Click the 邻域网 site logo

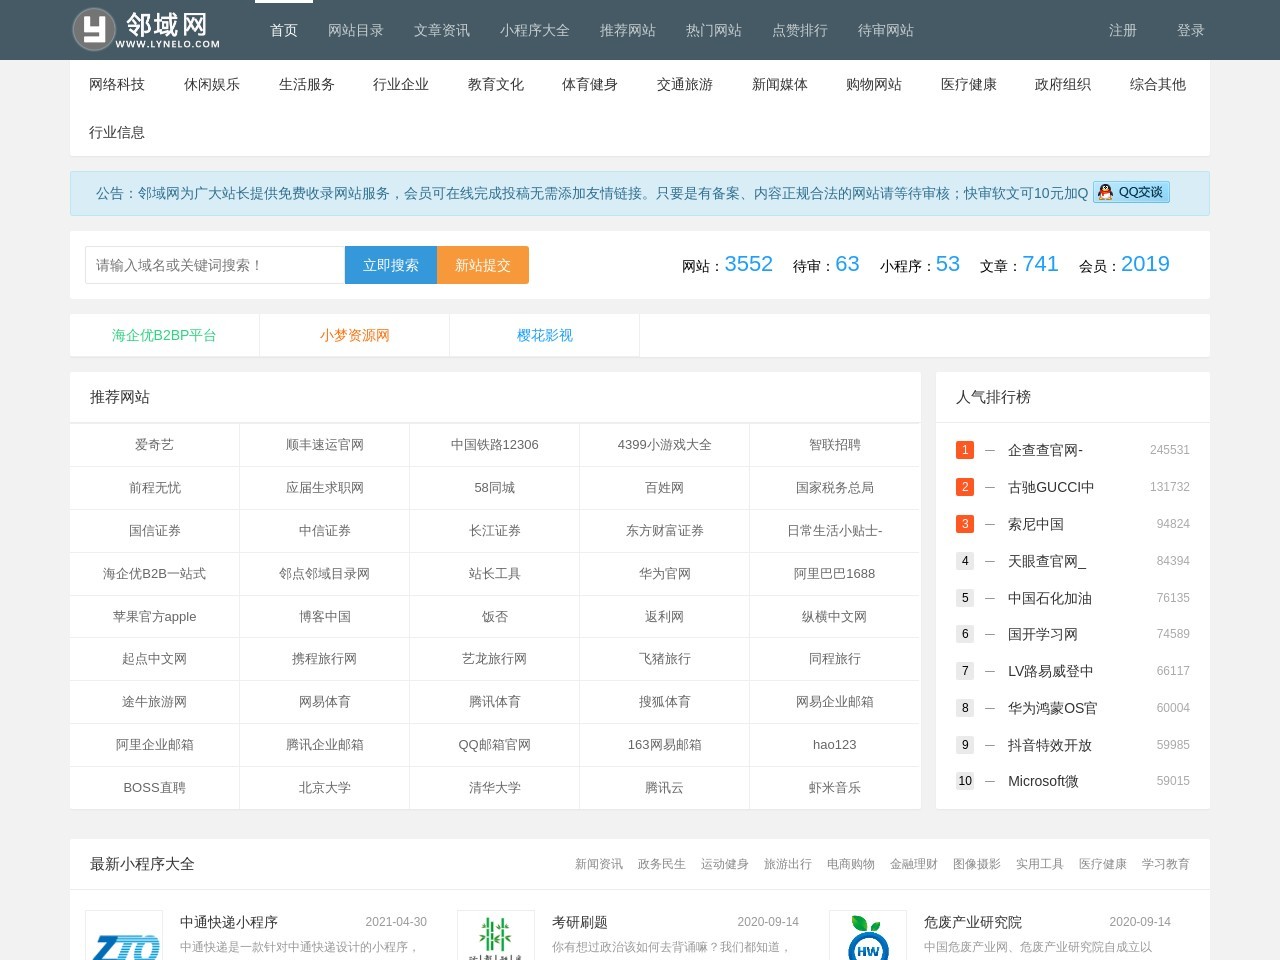pos(146,30)
